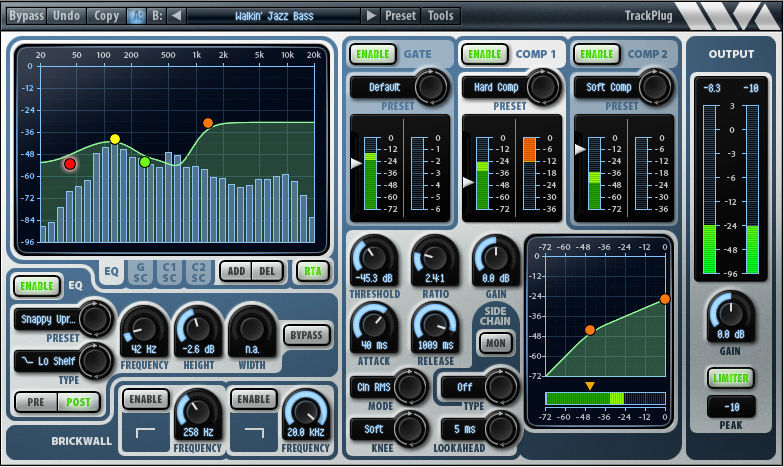
Task: Click the compressor Gain knob
Action: (496, 258)
